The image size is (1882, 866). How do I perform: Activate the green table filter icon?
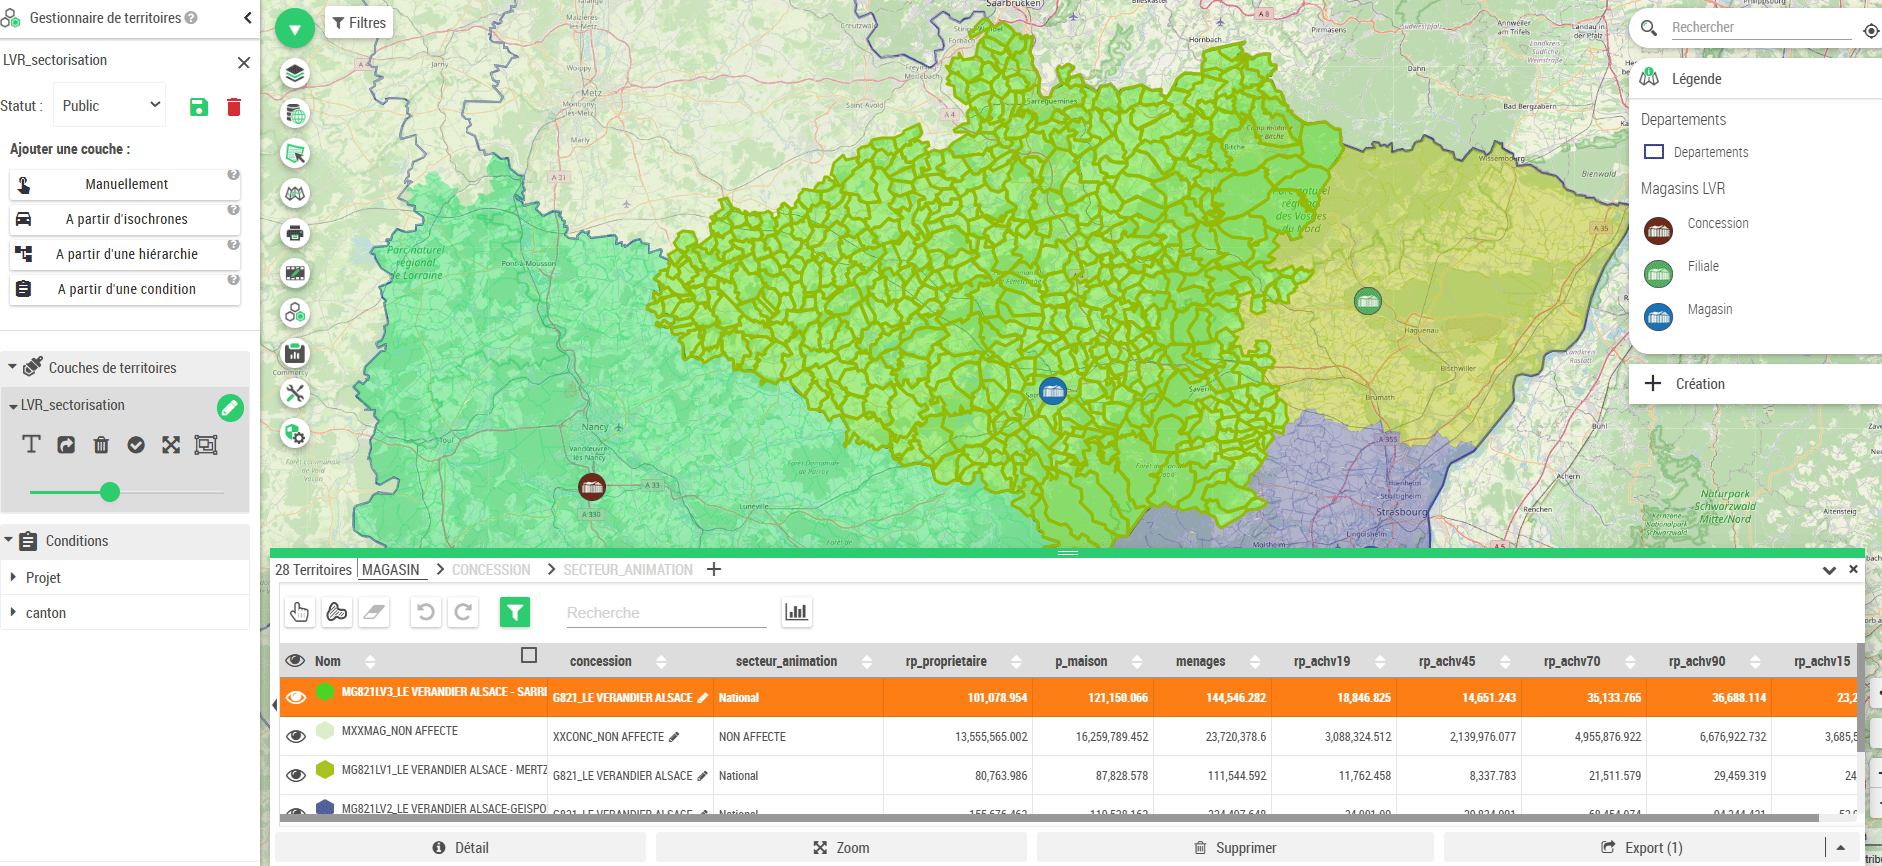pyautogui.click(x=515, y=612)
